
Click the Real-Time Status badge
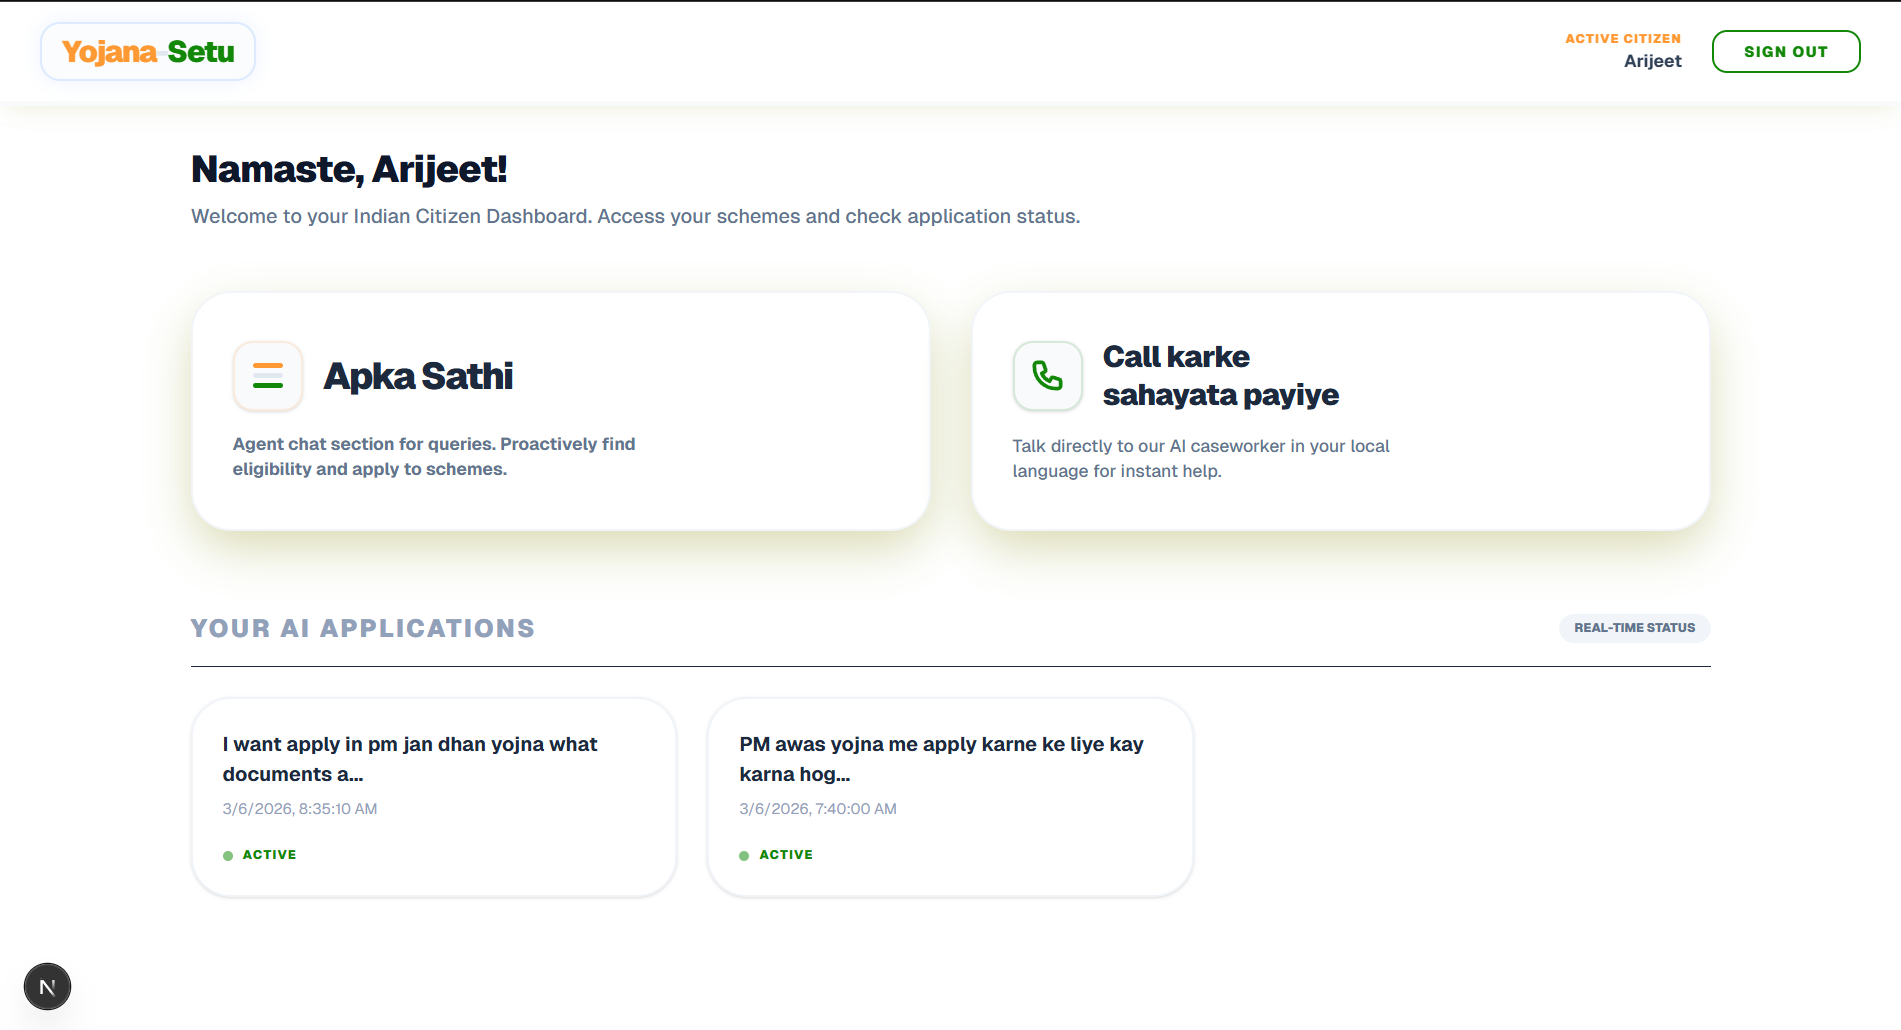(1634, 628)
